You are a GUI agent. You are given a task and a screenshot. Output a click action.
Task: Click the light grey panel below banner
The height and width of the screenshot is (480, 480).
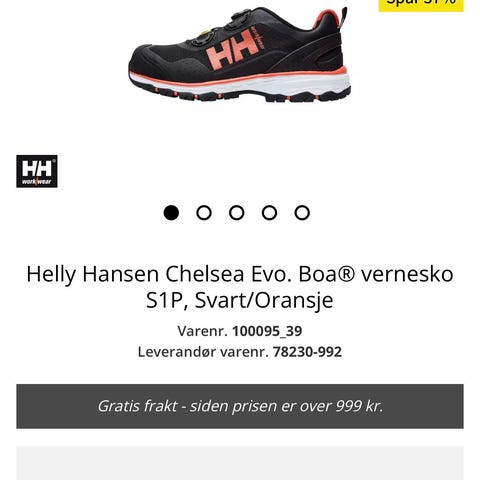pos(240,463)
